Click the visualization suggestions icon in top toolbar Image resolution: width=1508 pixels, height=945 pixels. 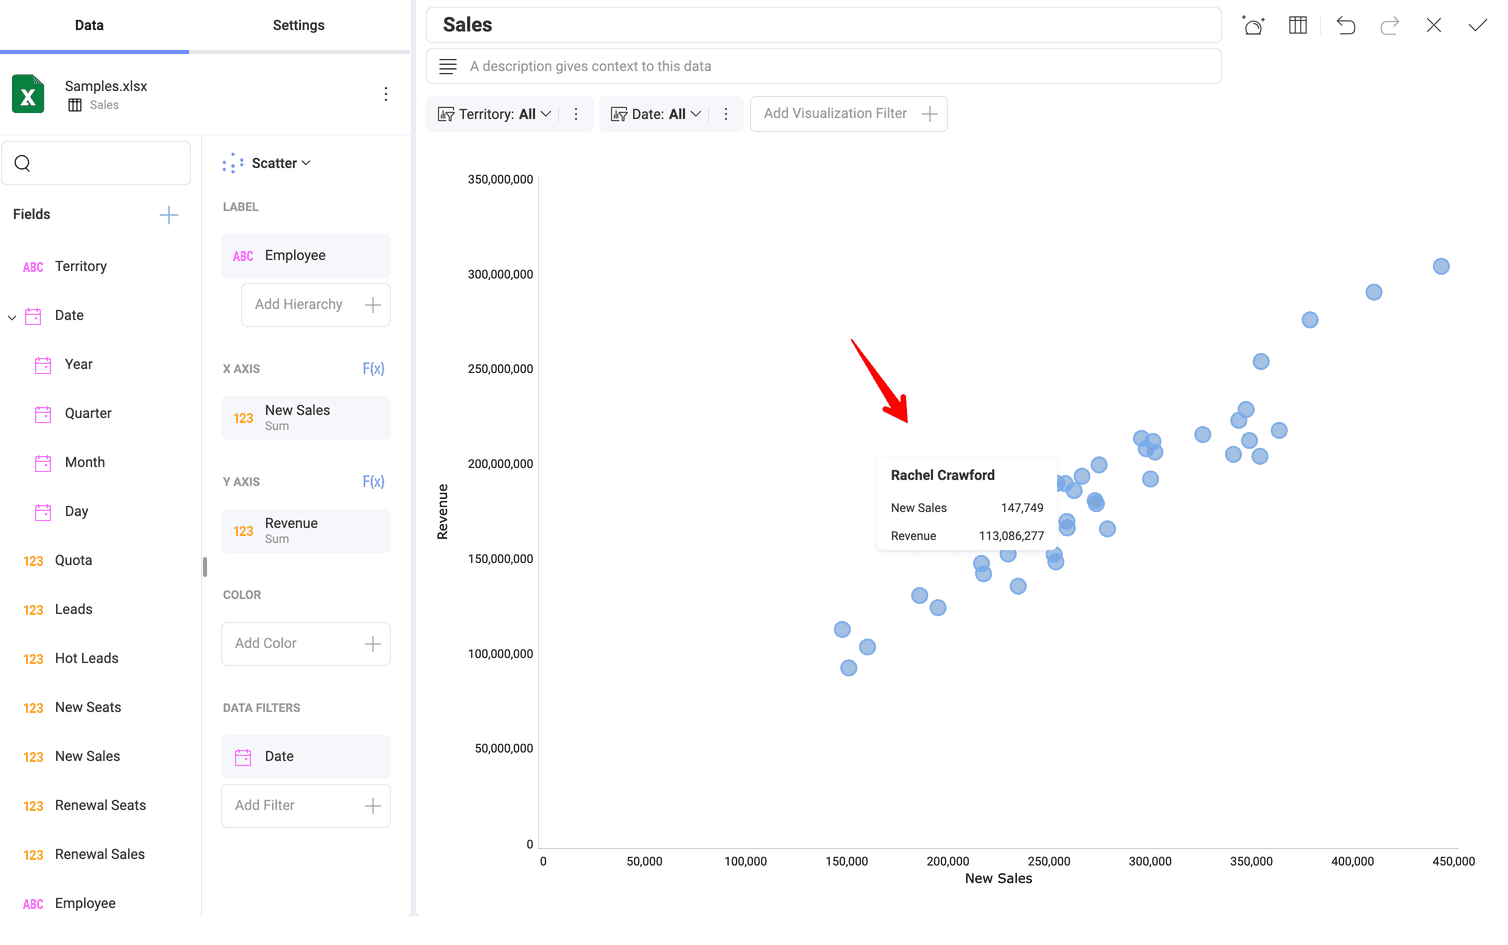coord(1253,25)
